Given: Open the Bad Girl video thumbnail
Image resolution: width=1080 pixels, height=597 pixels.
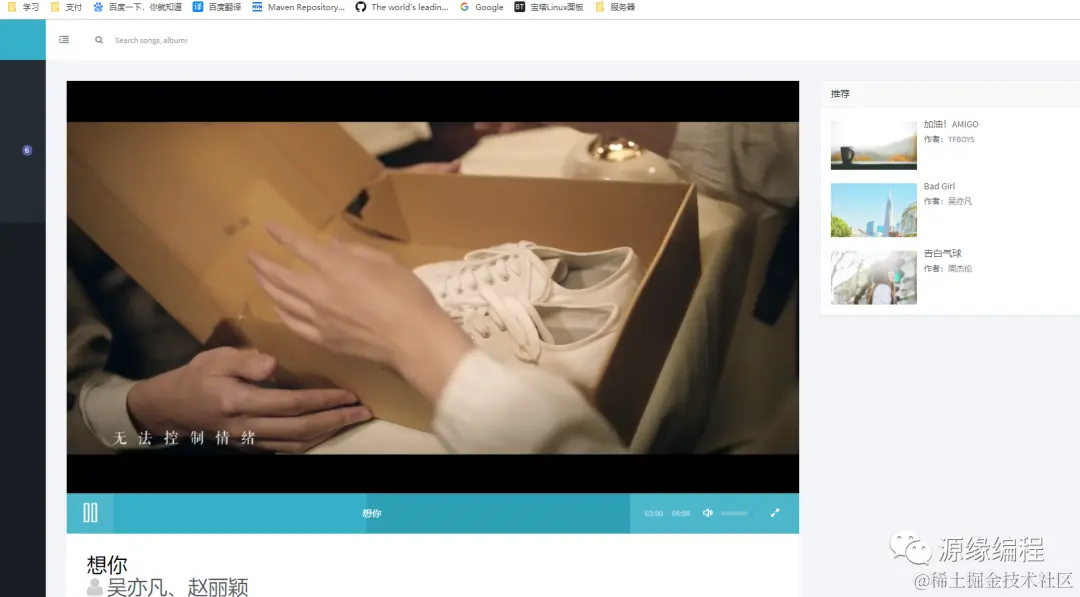Looking at the screenshot, I should [x=873, y=210].
